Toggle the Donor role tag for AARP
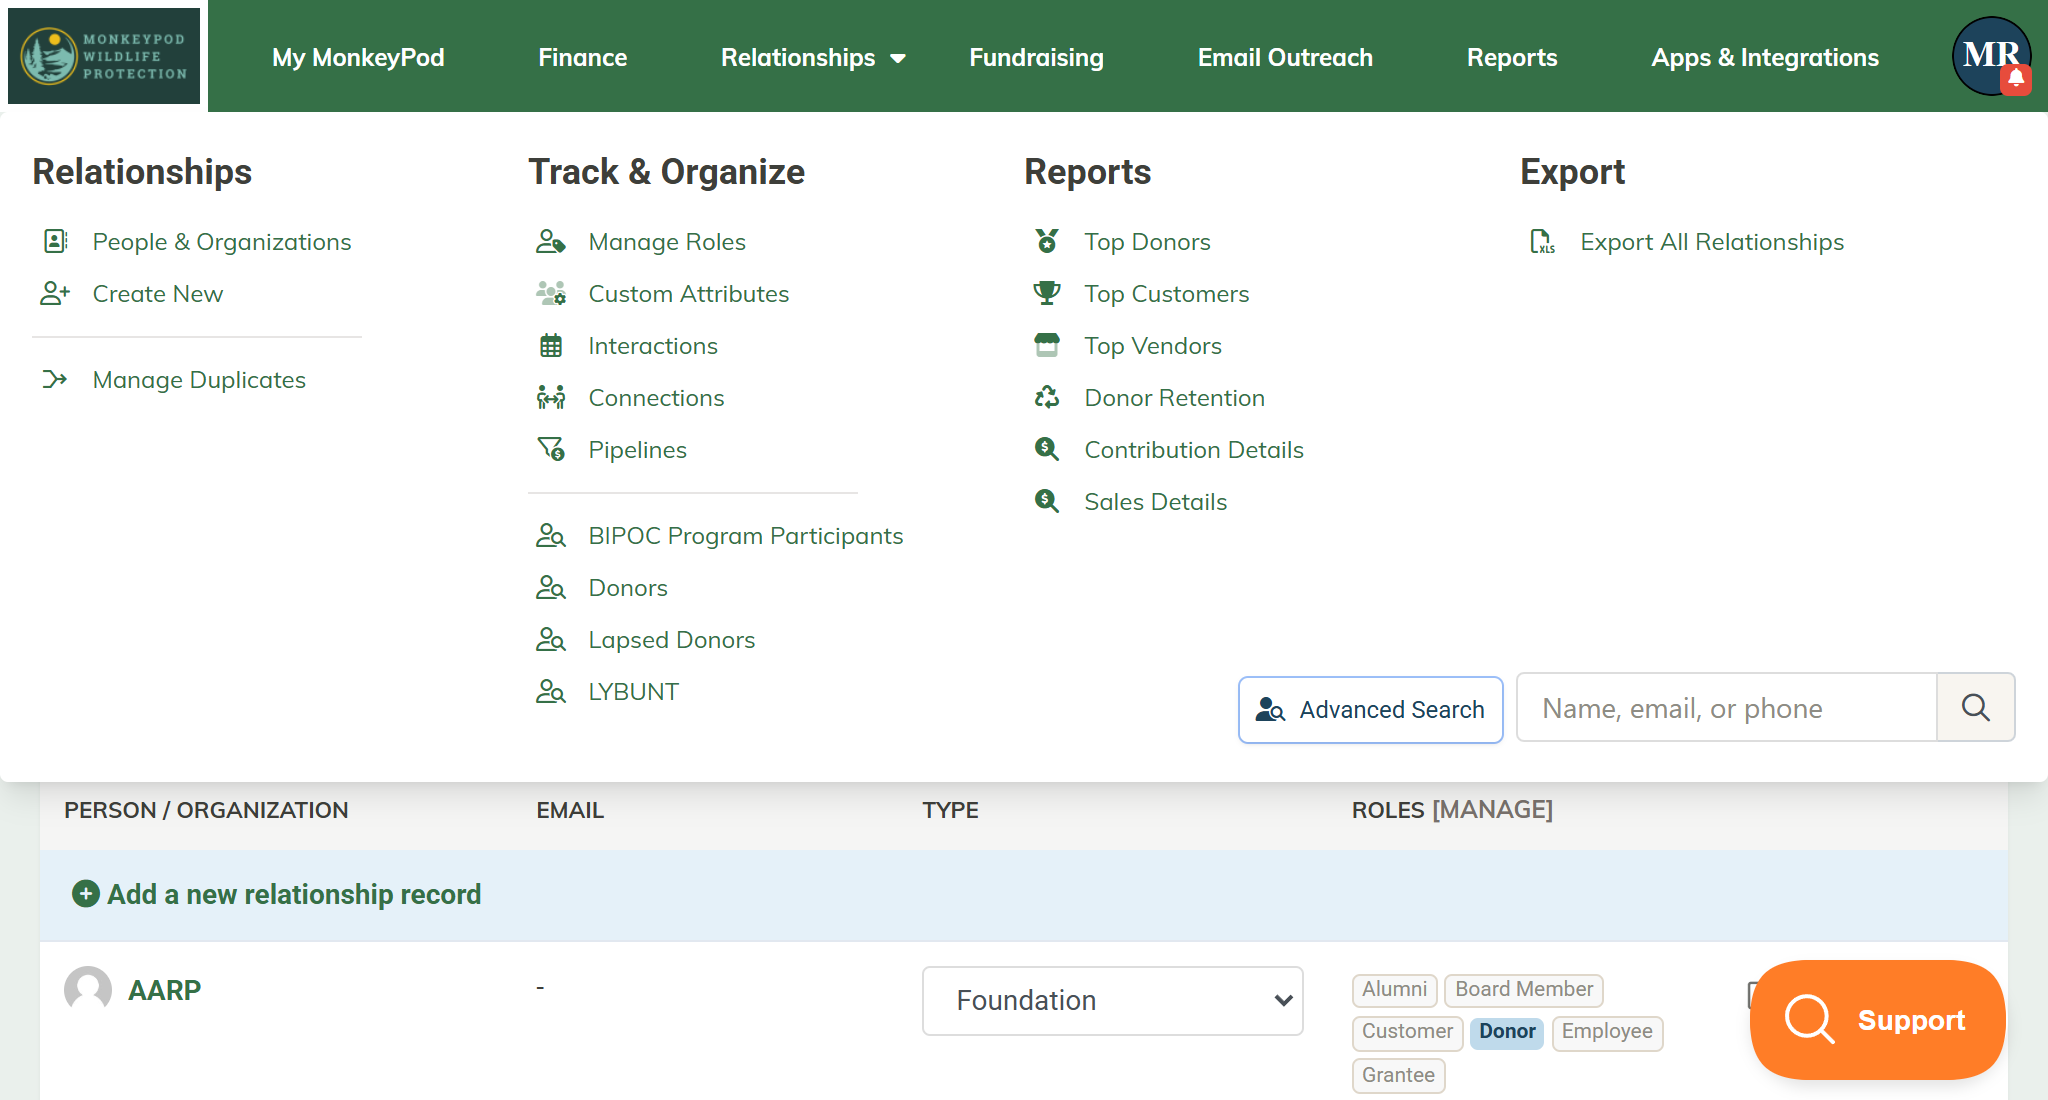The height and width of the screenshot is (1100, 2048). point(1506,1032)
